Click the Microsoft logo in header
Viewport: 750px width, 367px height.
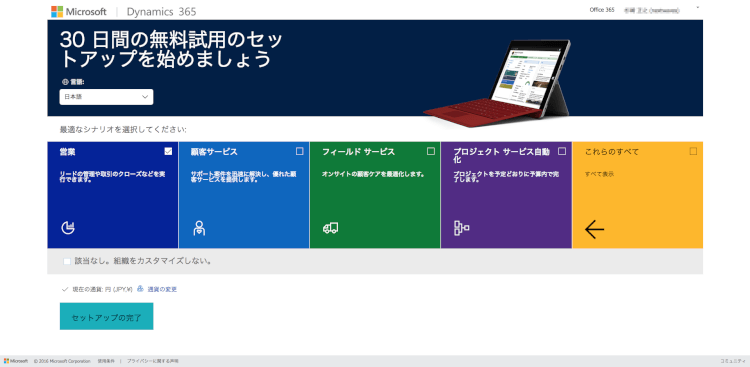[78, 11]
